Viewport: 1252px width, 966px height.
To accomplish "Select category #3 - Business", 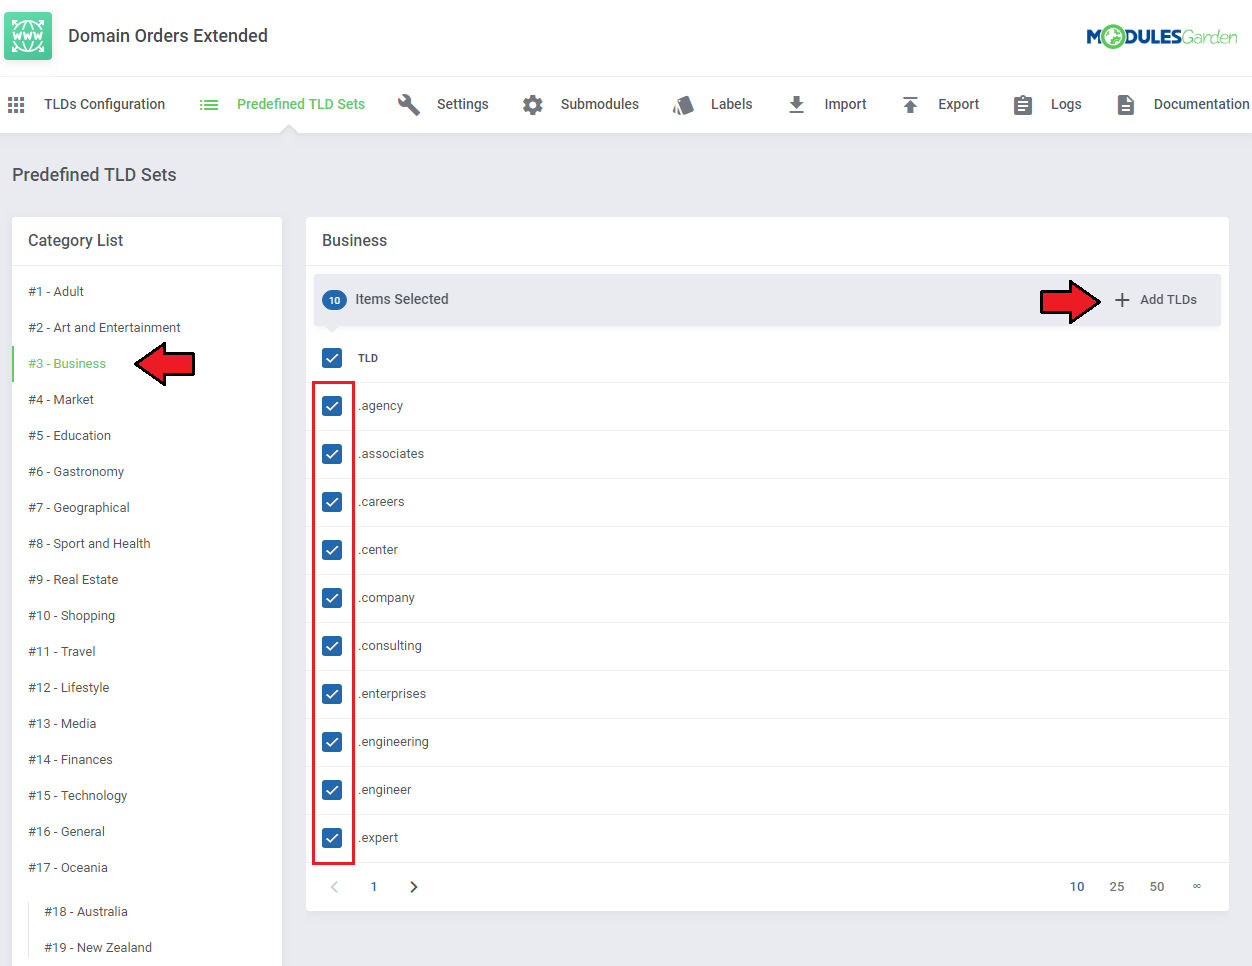I will (x=67, y=364).
